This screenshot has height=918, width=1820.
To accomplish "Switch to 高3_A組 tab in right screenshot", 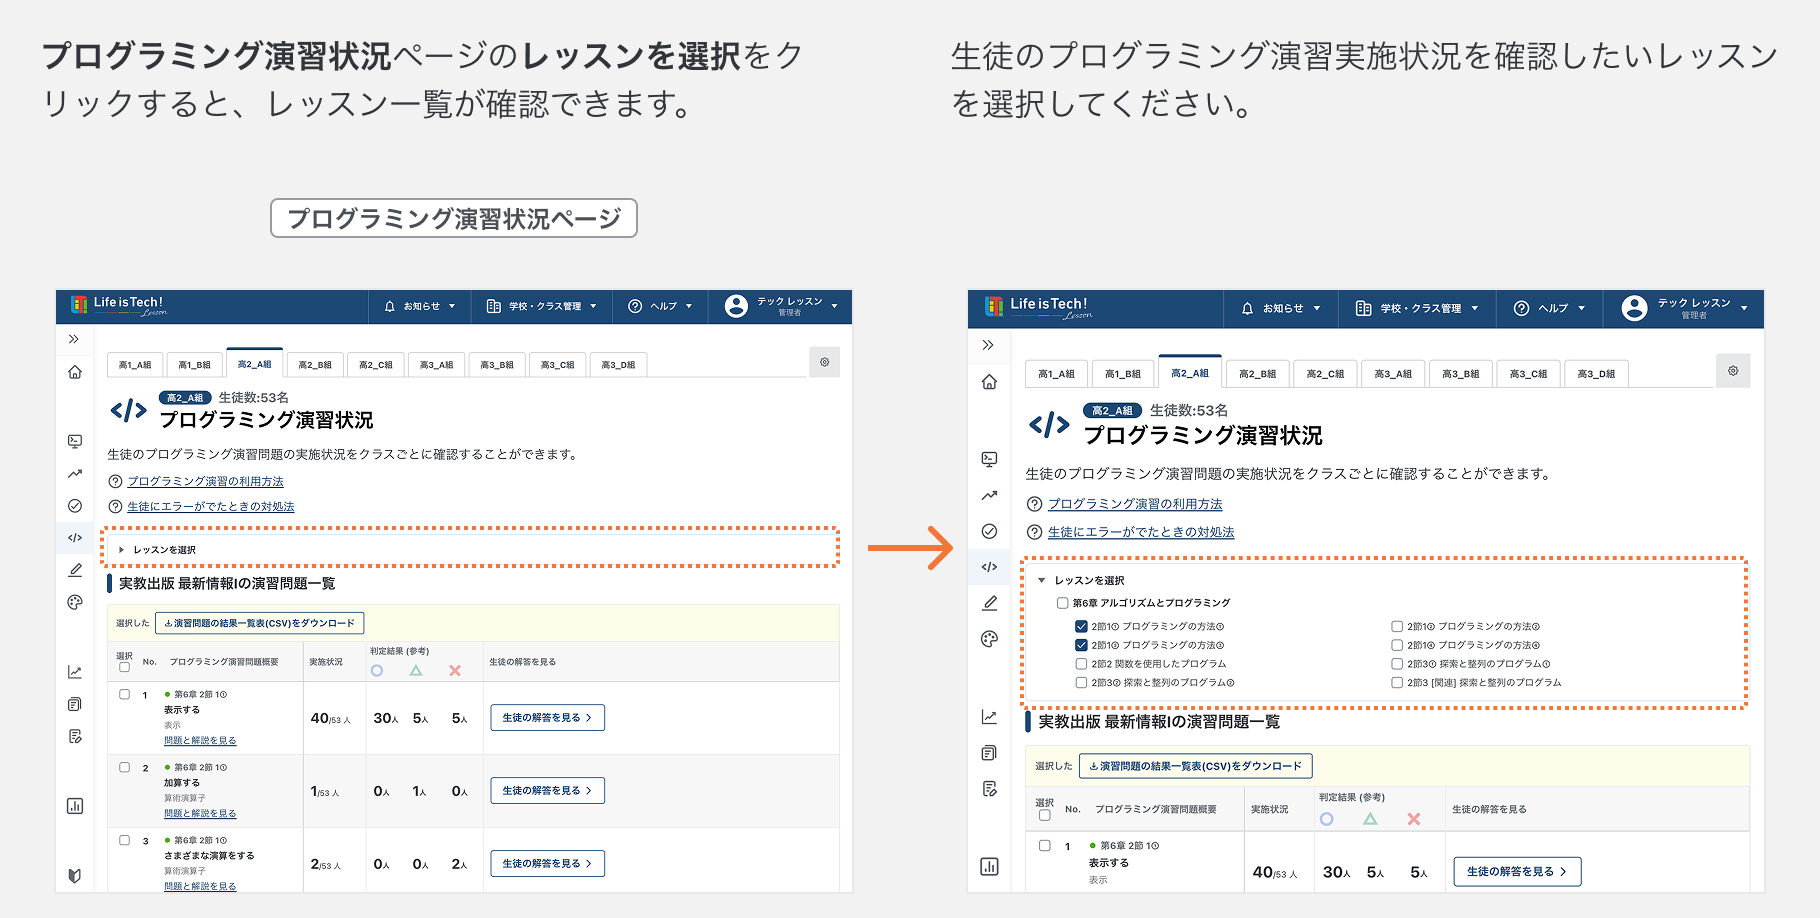I will pos(1393,374).
